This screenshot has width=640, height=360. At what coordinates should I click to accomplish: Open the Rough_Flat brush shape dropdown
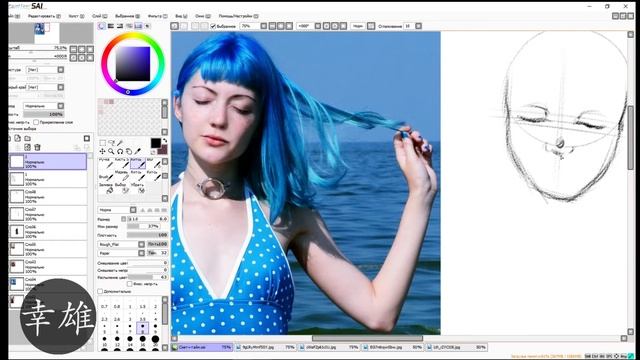pos(122,244)
